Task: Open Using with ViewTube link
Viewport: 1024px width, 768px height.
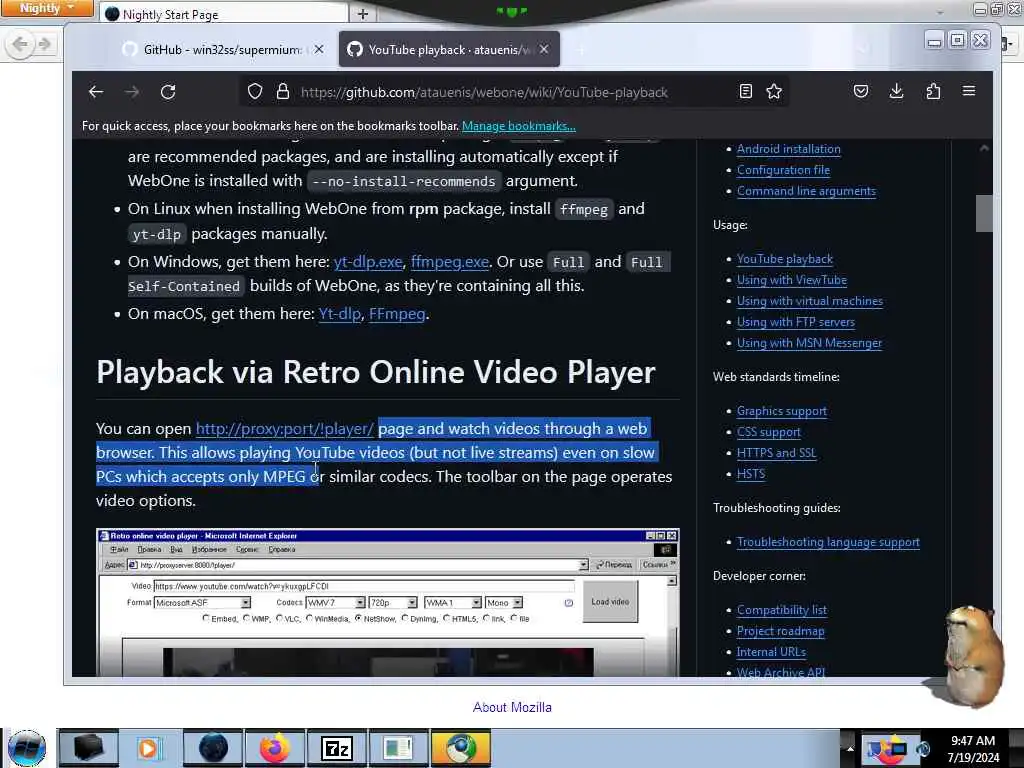Action: coord(792,280)
